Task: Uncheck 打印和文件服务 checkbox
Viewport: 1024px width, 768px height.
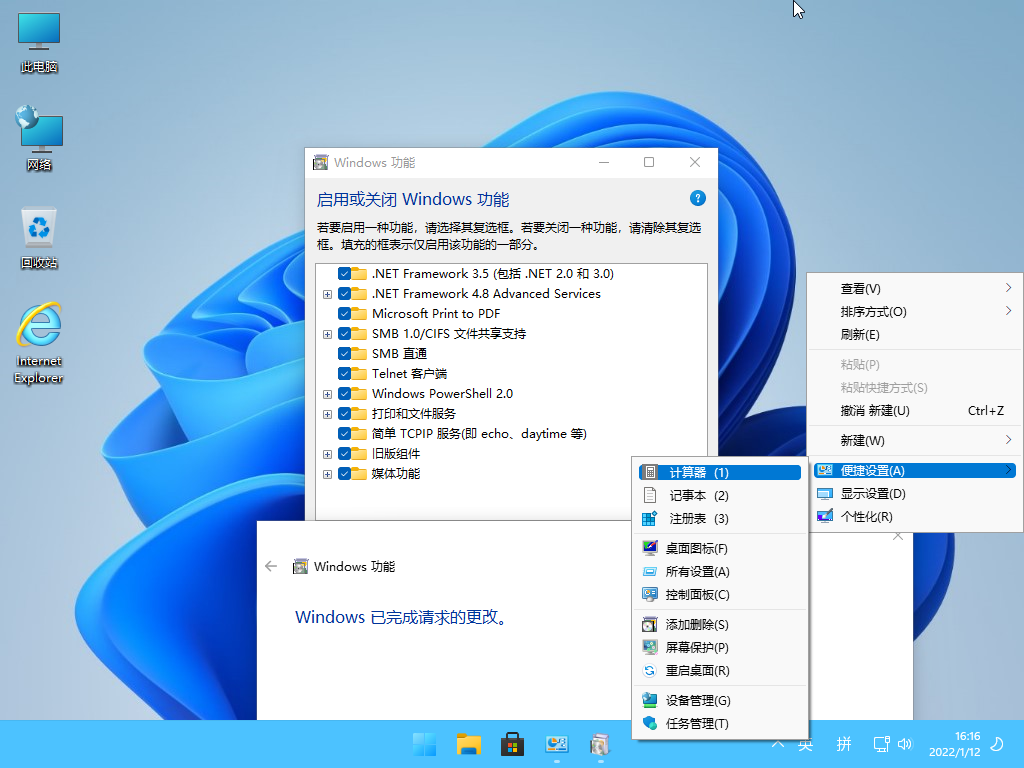Action: (344, 414)
